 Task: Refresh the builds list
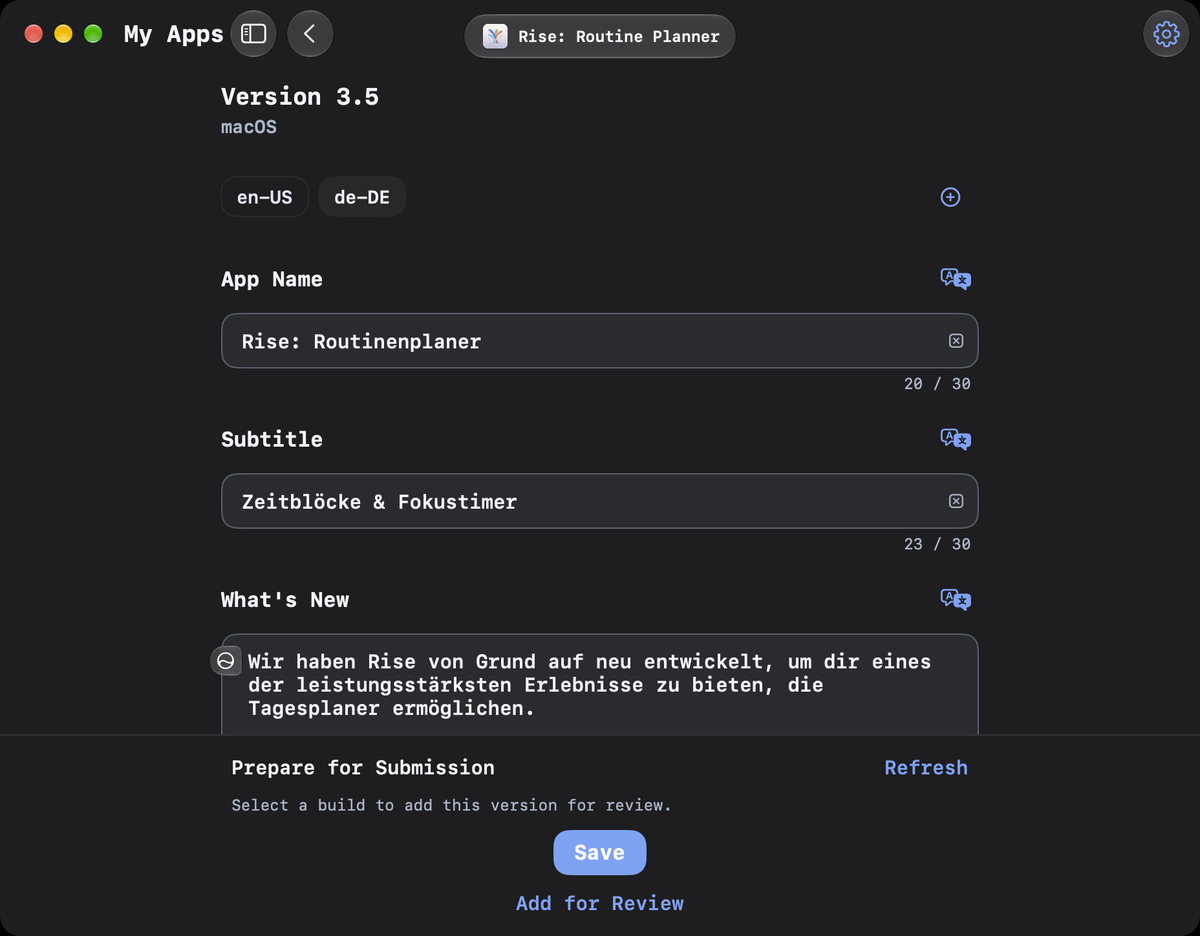926,768
